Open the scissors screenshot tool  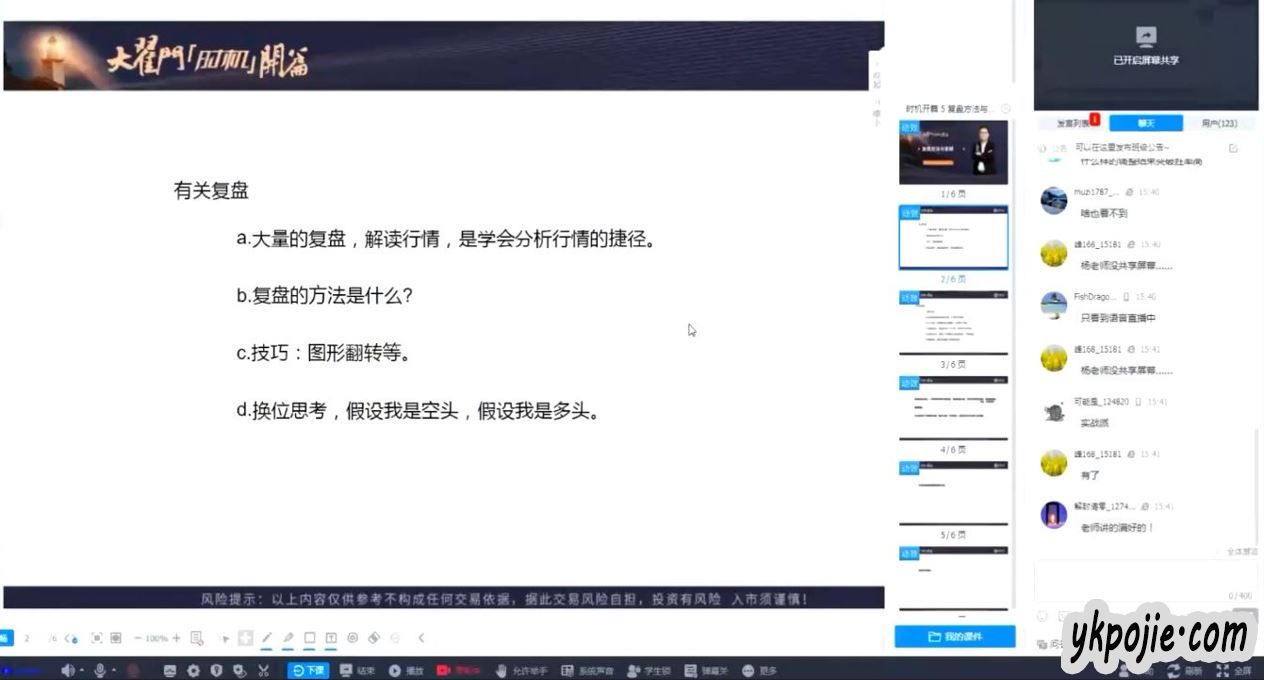coord(264,670)
